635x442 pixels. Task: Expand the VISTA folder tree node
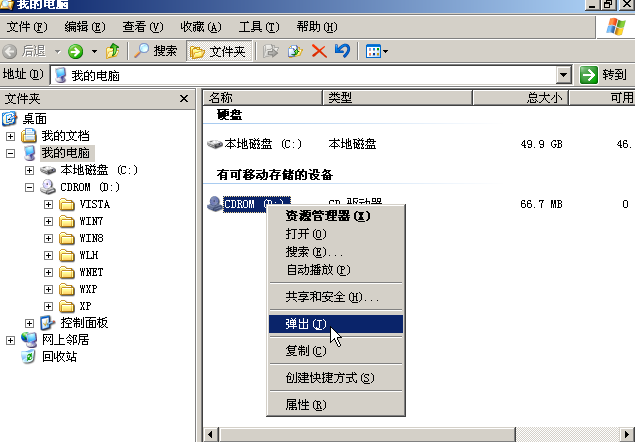pos(48,204)
